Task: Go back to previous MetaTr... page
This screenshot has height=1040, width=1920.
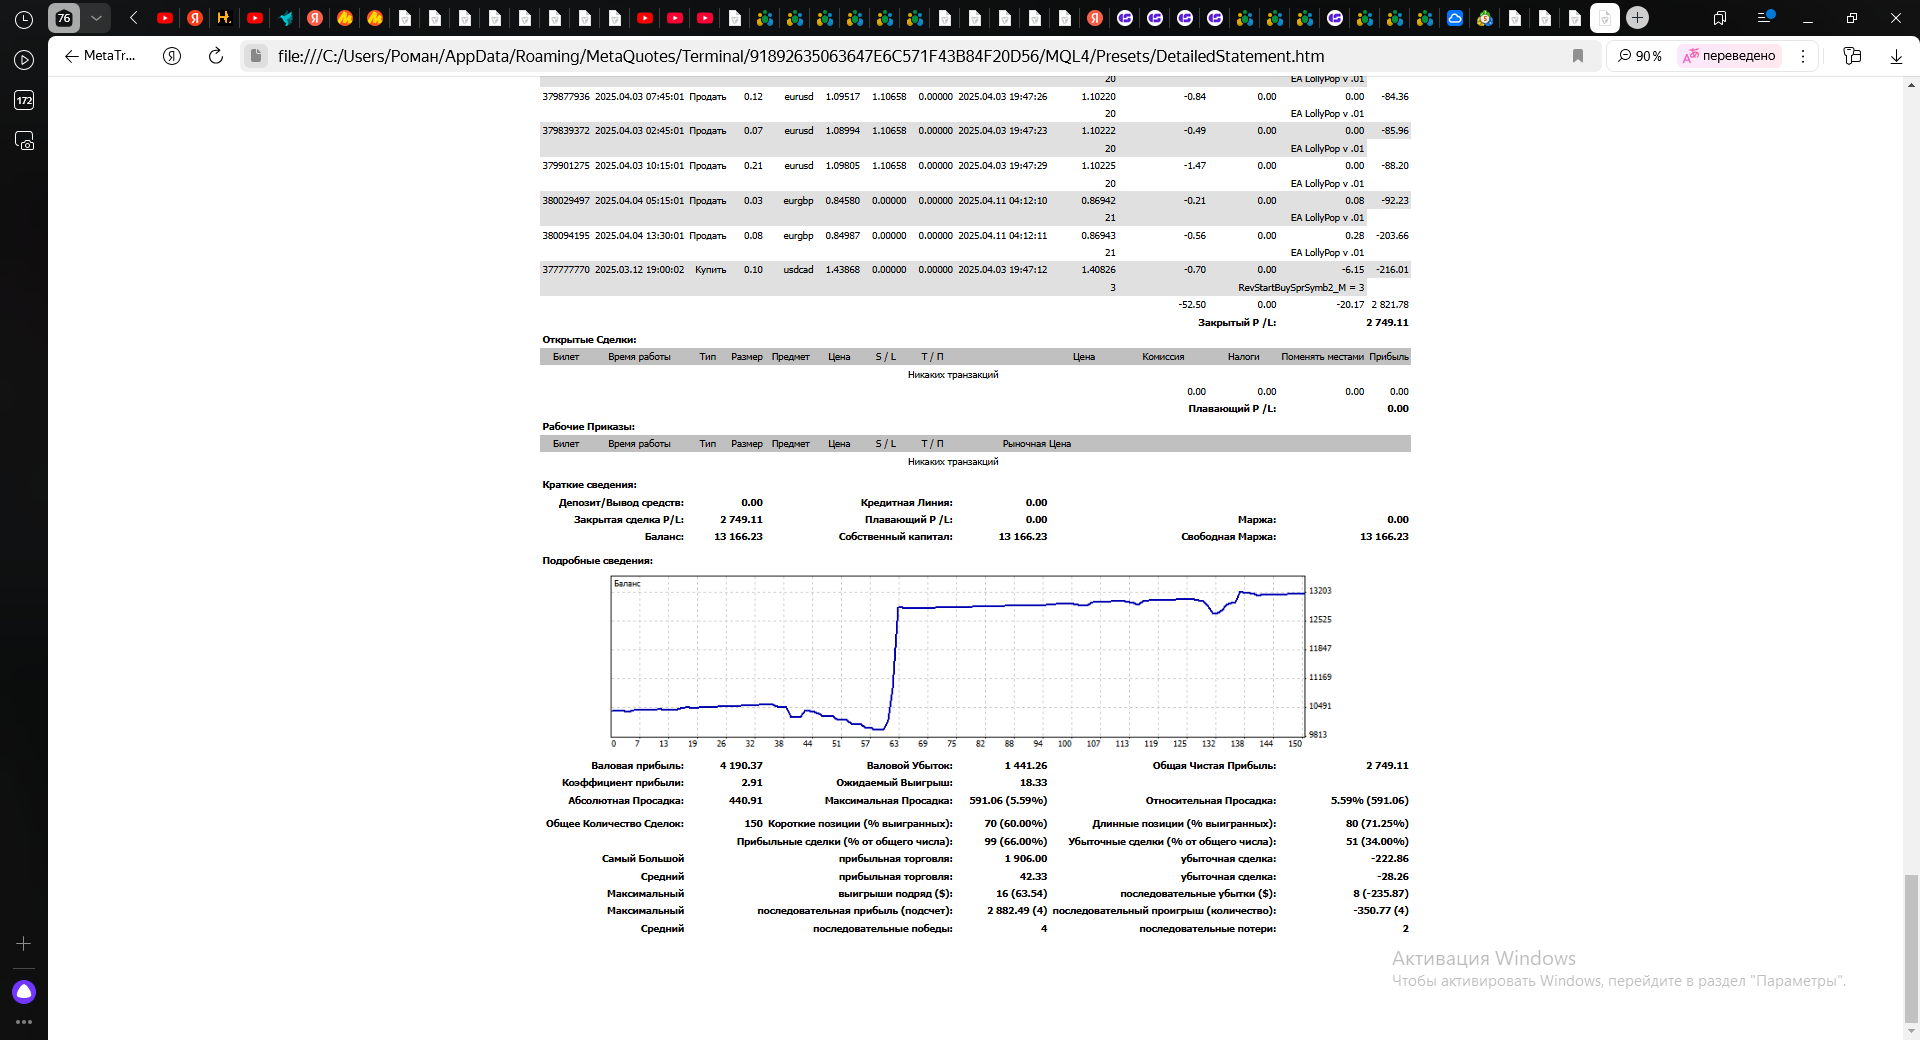Action: (x=100, y=56)
